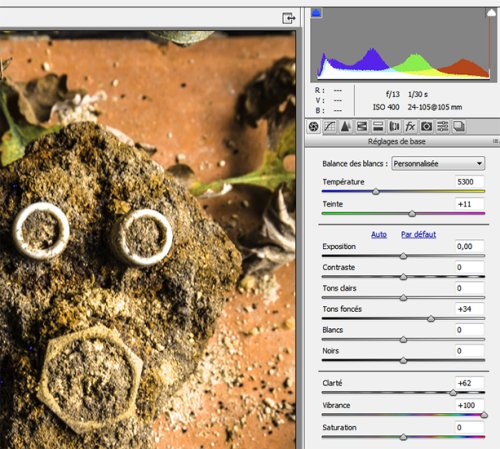
Task: Open the Camera Calibration camera icon tab
Action: [x=426, y=127]
